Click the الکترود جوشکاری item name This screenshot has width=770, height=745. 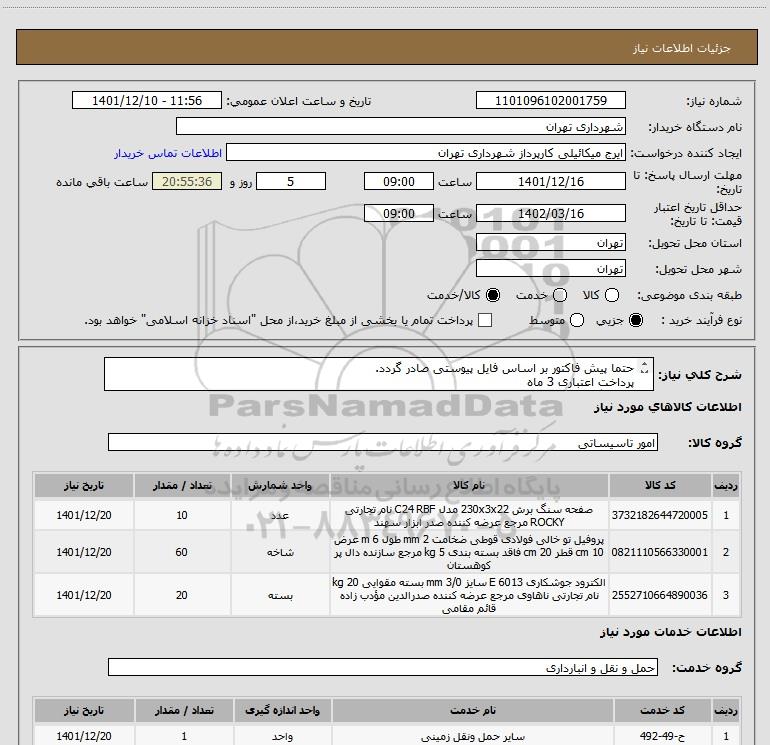[x=469, y=595]
